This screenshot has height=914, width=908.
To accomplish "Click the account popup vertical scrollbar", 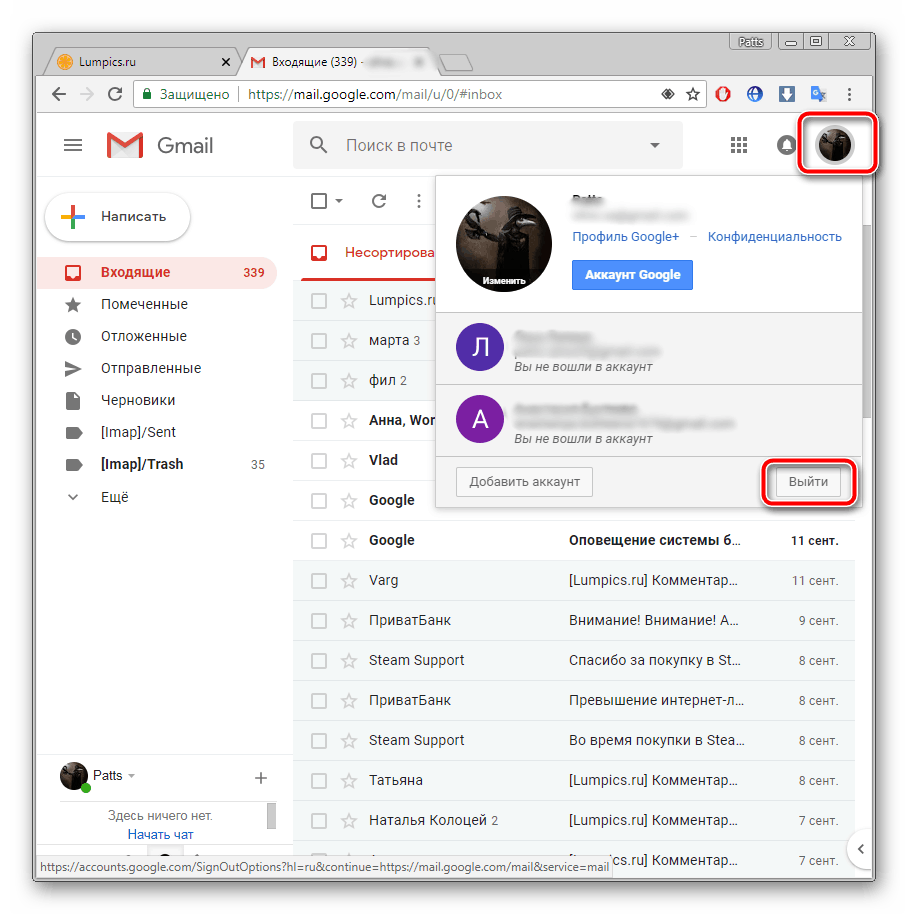I will pyautogui.click(x=866, y=321).
